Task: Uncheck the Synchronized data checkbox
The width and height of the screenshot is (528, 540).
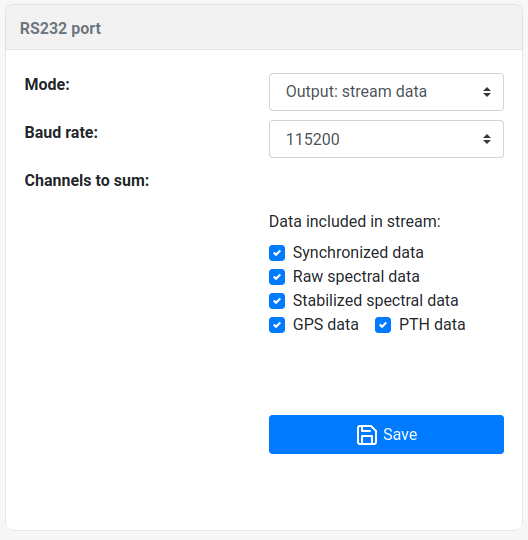Action: pos(277,253)
